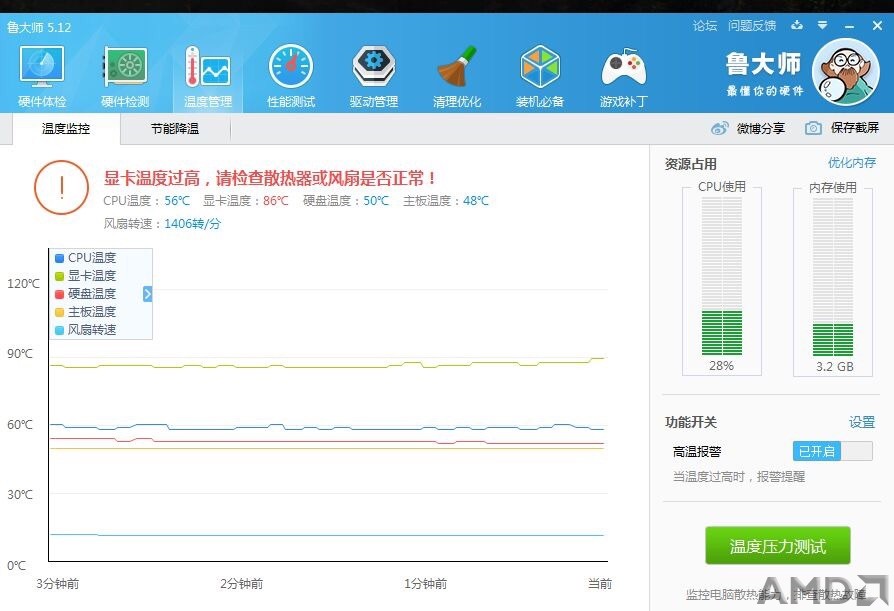This screenshot has width=894, height=611.
Task: Click the 微博分享 share text
Action: pos(761,128)
